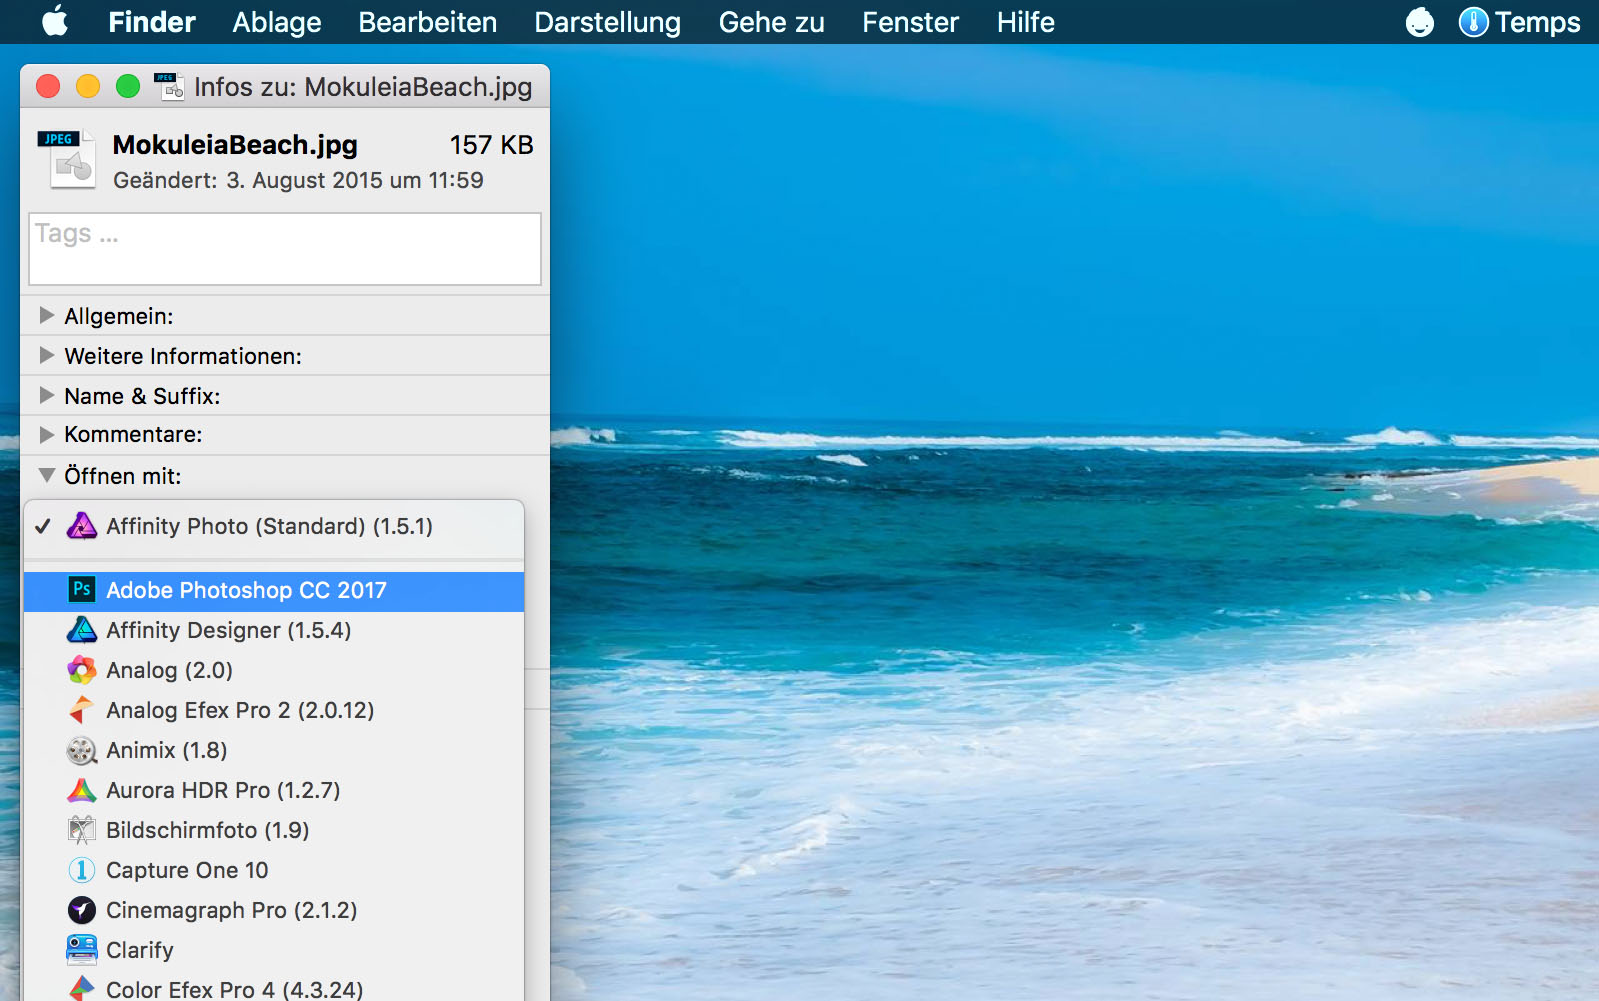Viewport: 1599px width, 1001px height.
Task: Click the Capture One 10 icon
Action: point(81,870)
